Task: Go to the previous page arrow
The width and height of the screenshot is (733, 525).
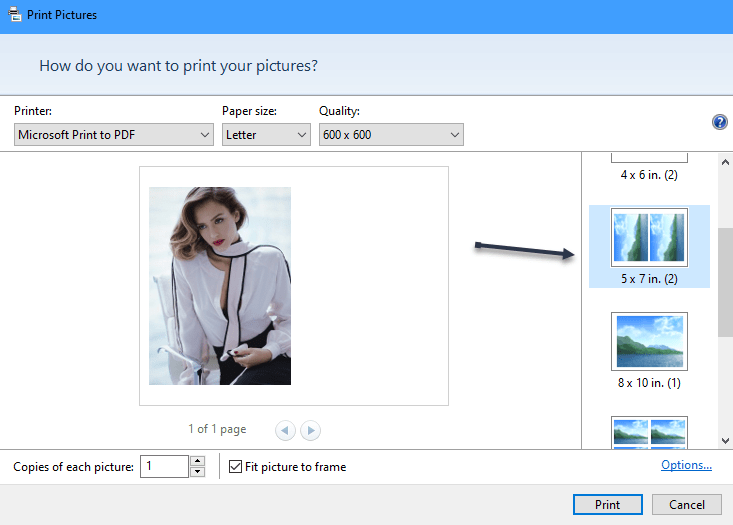Action: (285, 430)
